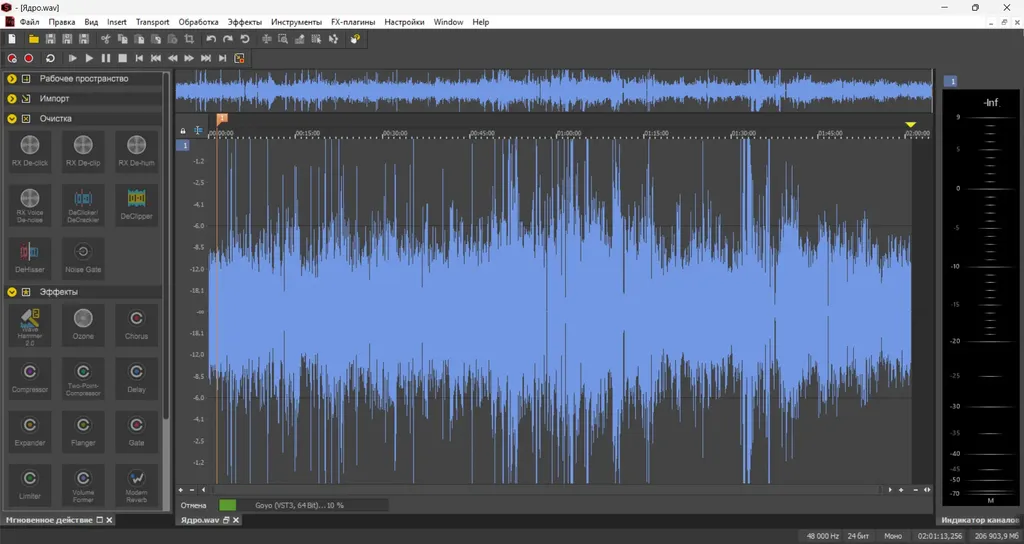Toggle the red Record button

coord(29,58)
